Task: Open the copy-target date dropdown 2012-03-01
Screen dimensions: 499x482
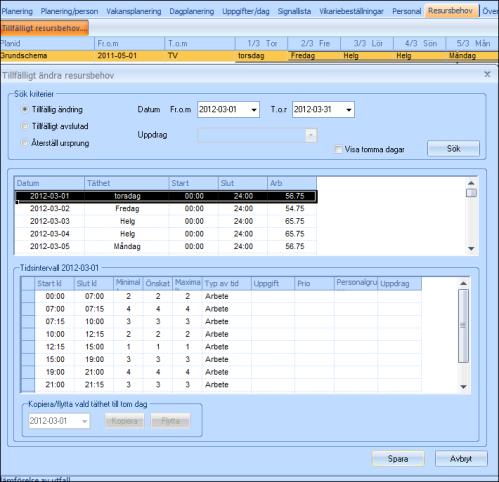Action: point(85,421)
